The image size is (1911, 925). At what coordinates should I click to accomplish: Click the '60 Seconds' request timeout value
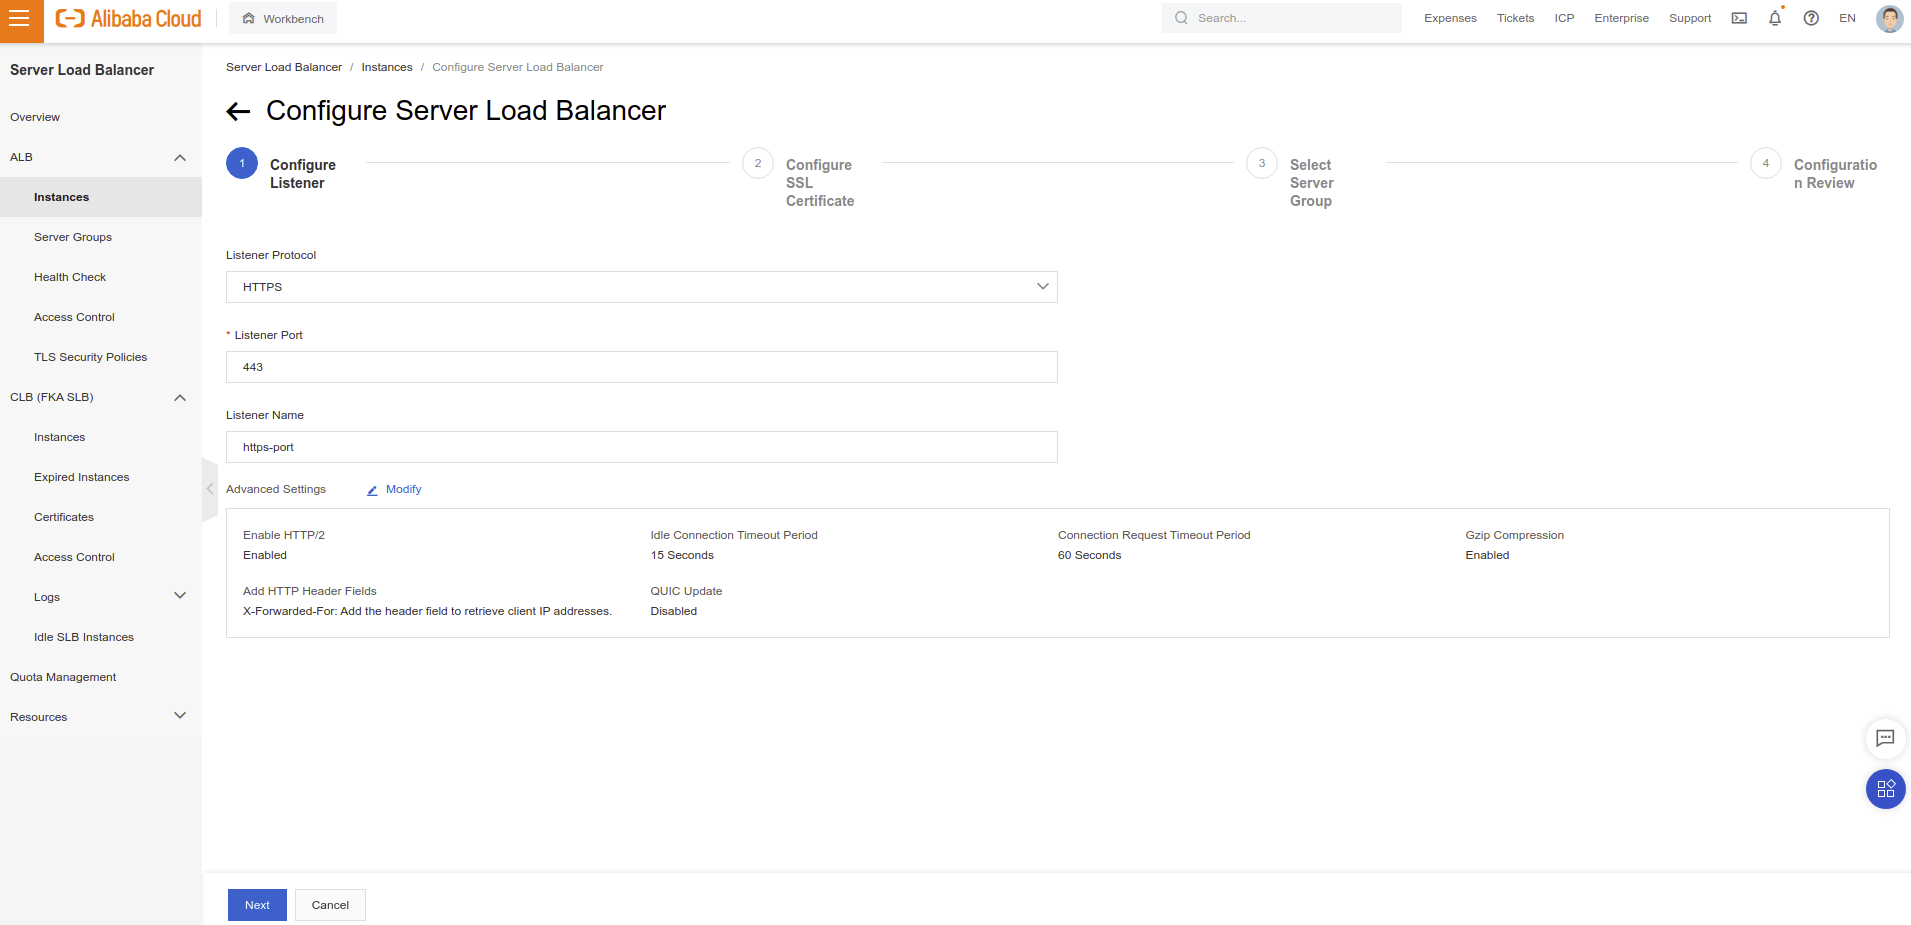tap(1089, 555)
